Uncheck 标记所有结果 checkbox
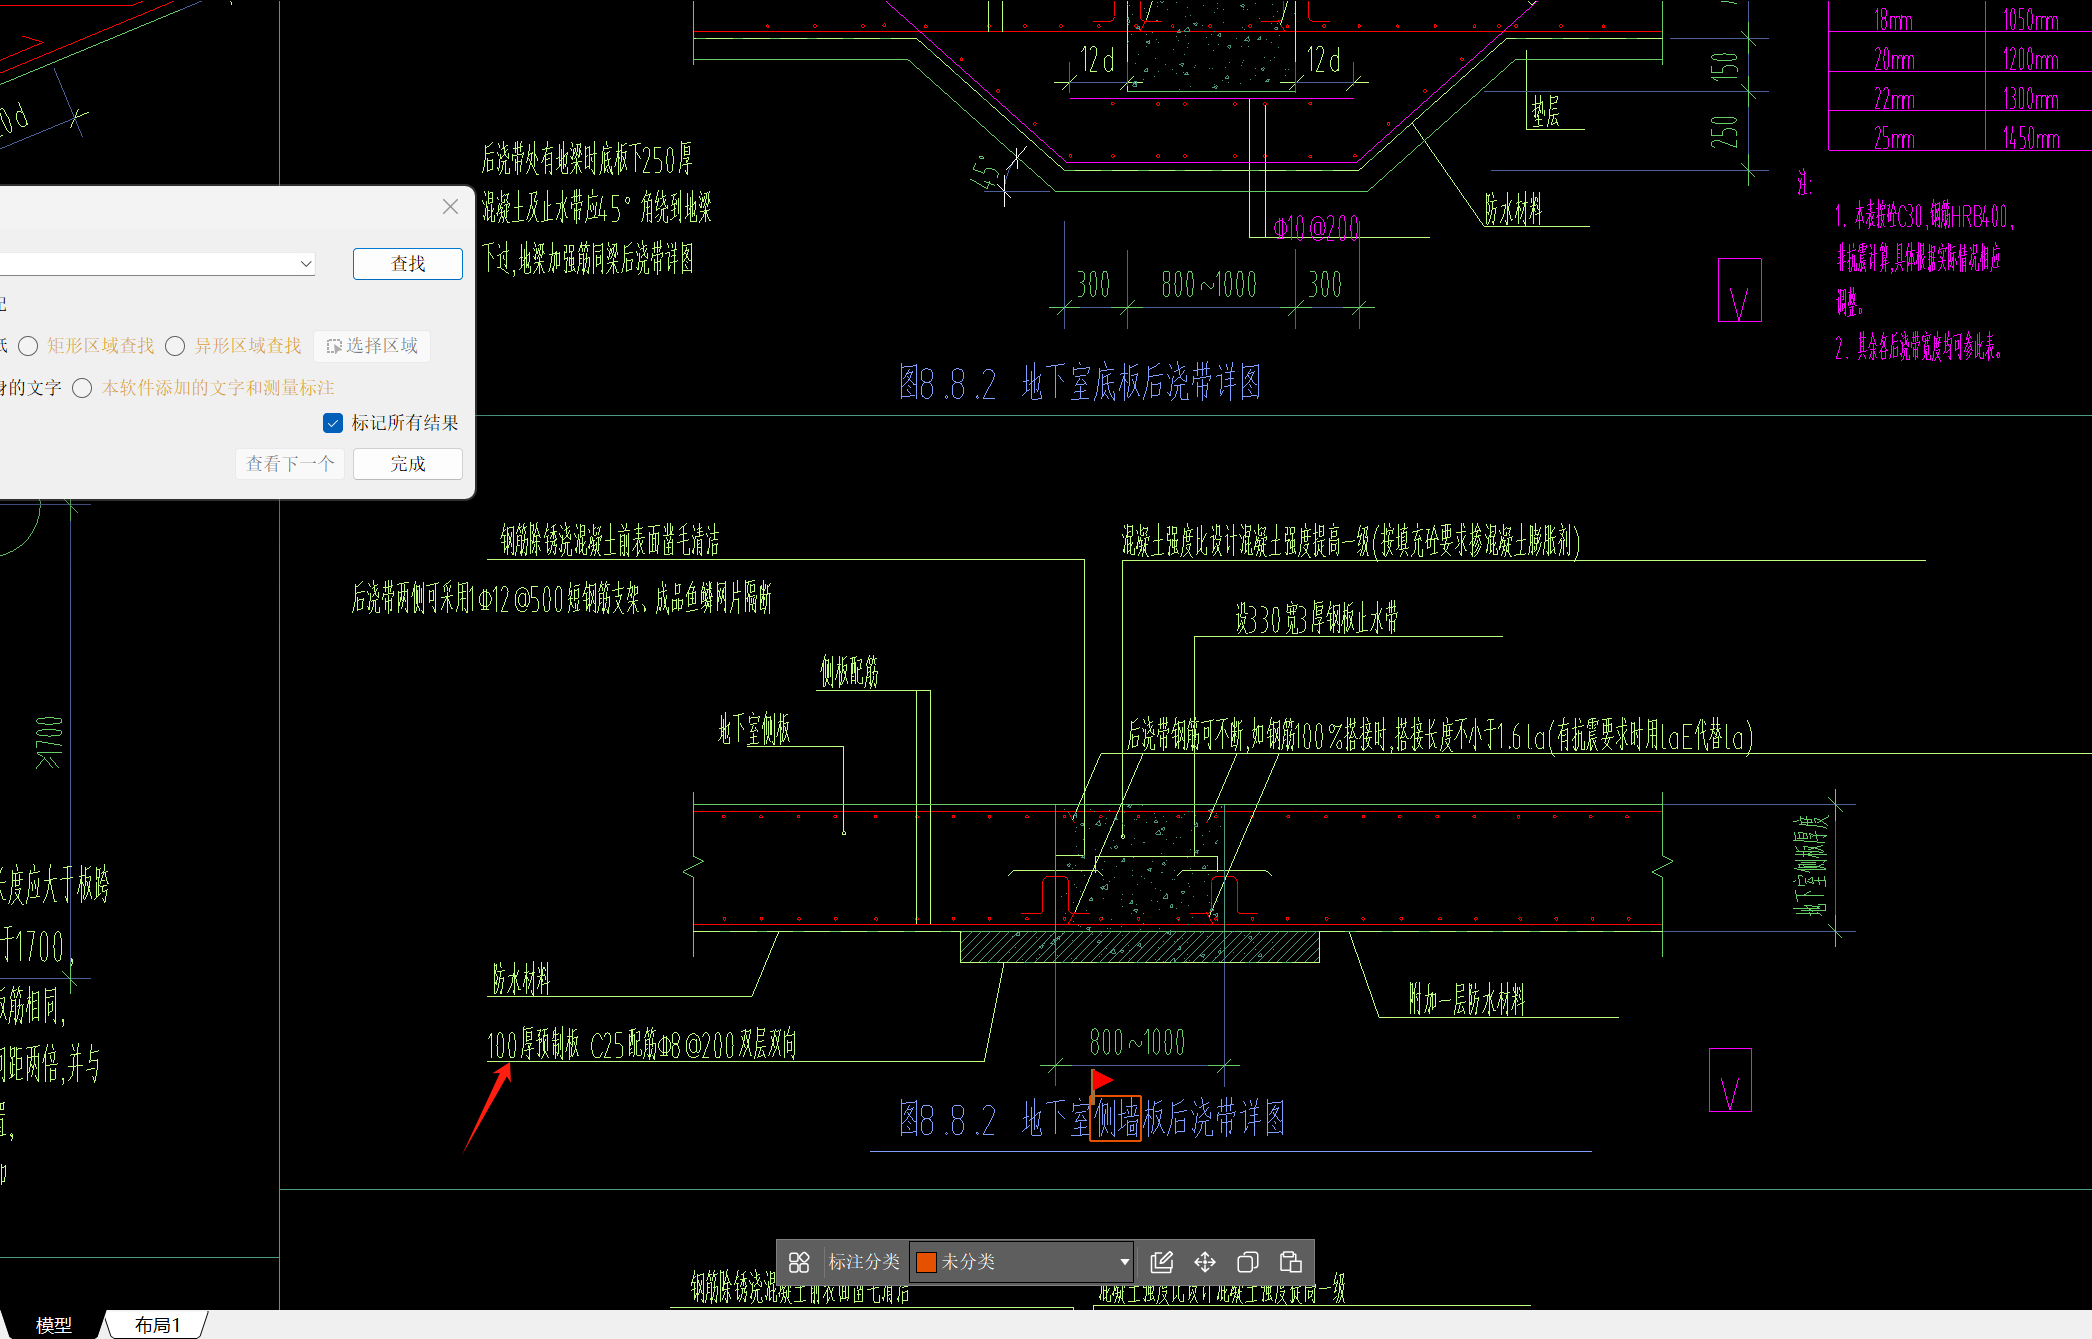This screenshot has width=2092, height=1339. [x=333, y=423]
